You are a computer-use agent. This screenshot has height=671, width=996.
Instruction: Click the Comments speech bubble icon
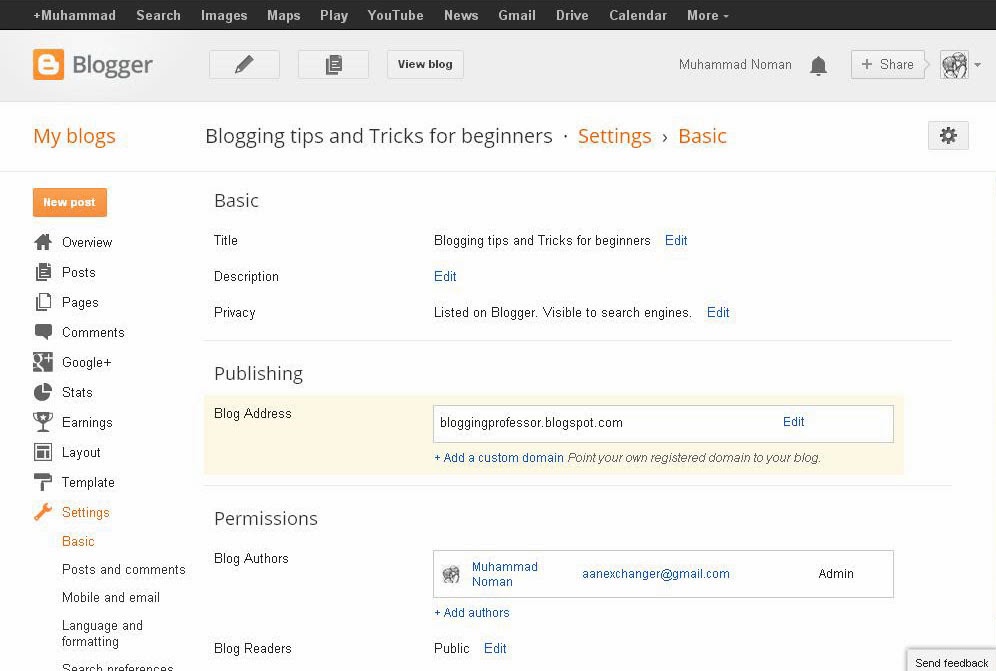pyautogui.click(x=43, y=332)
